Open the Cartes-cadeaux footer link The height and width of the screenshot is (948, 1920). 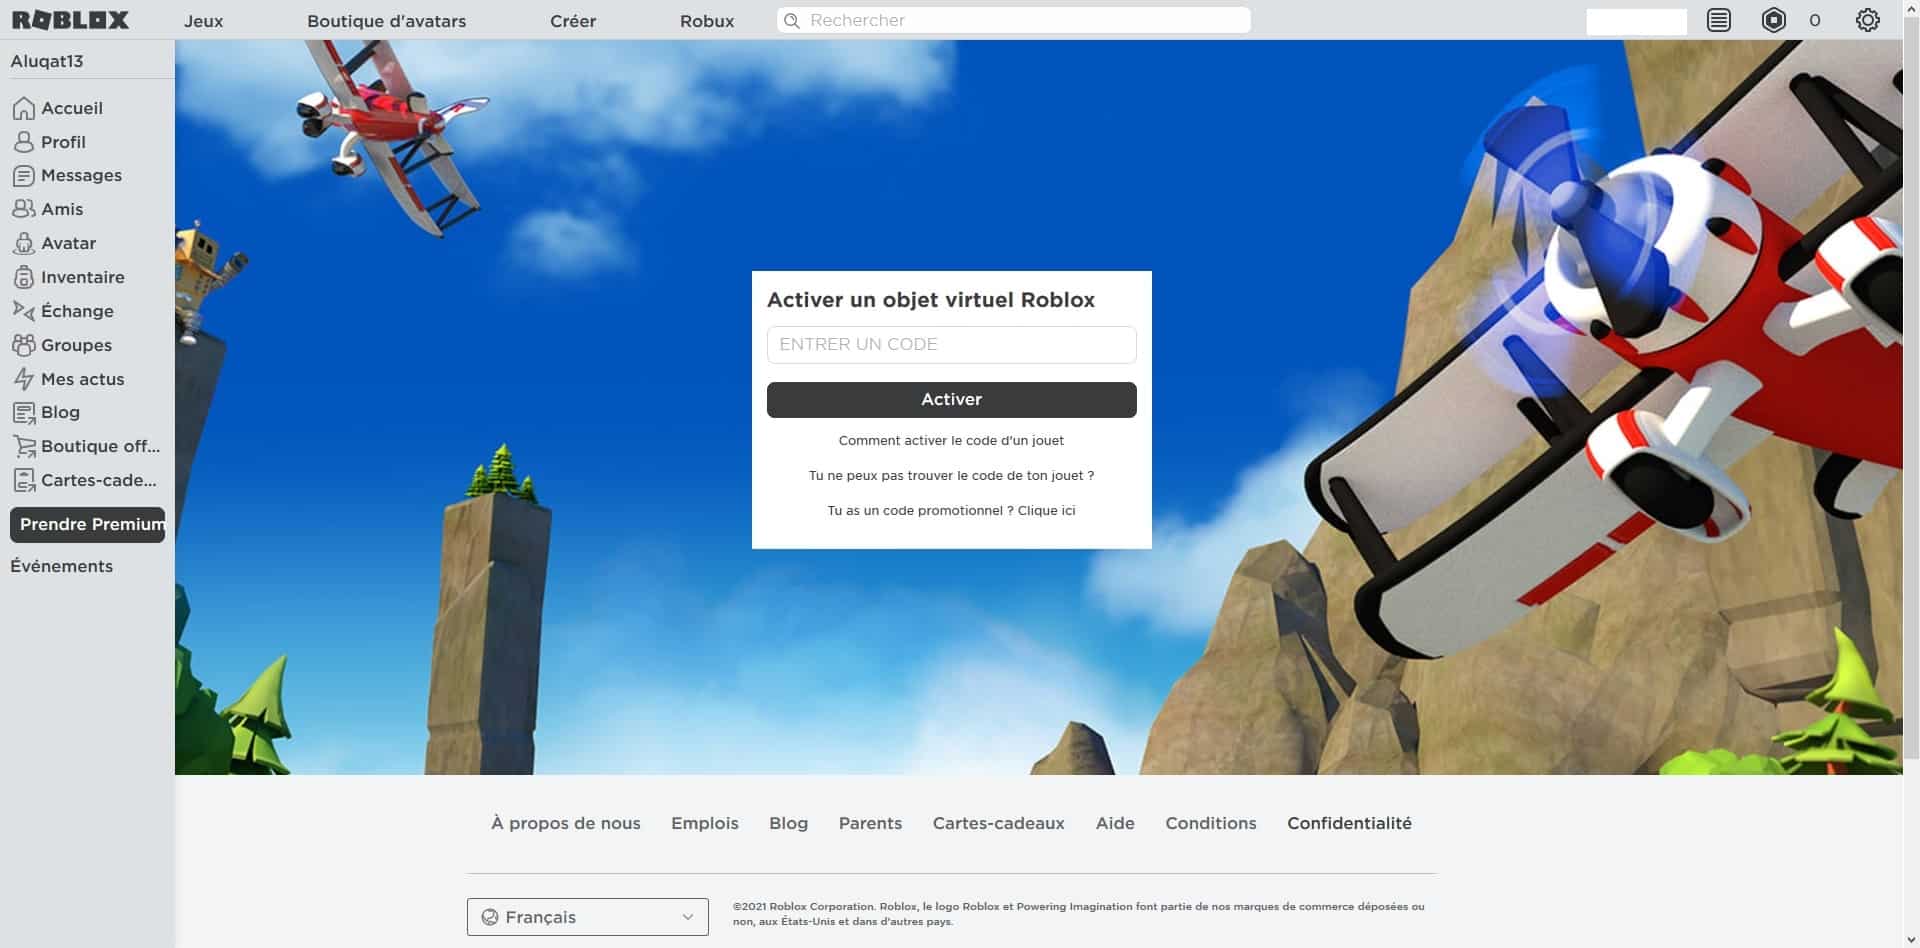pos(999,823)
